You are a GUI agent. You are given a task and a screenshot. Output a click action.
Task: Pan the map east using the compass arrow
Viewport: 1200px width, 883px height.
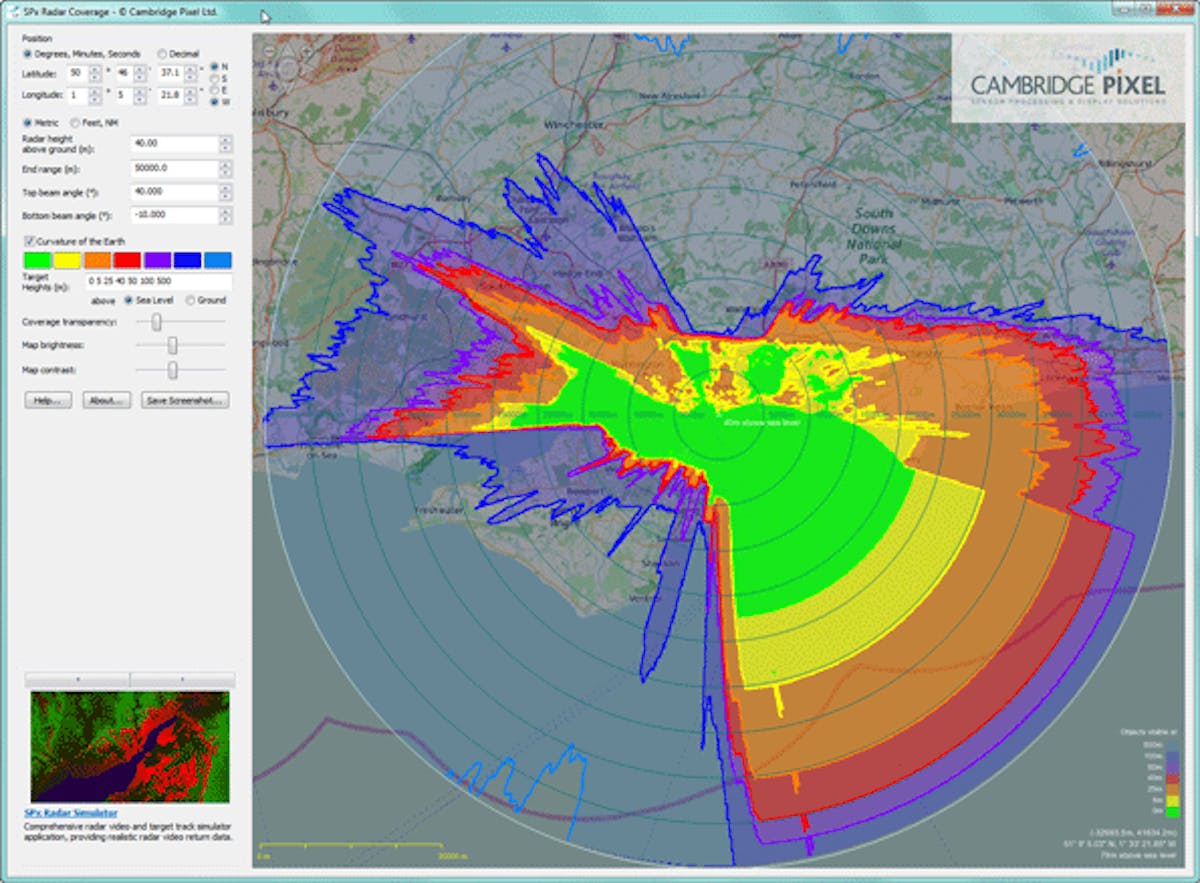pyautogui.click(x=298, y=68)
